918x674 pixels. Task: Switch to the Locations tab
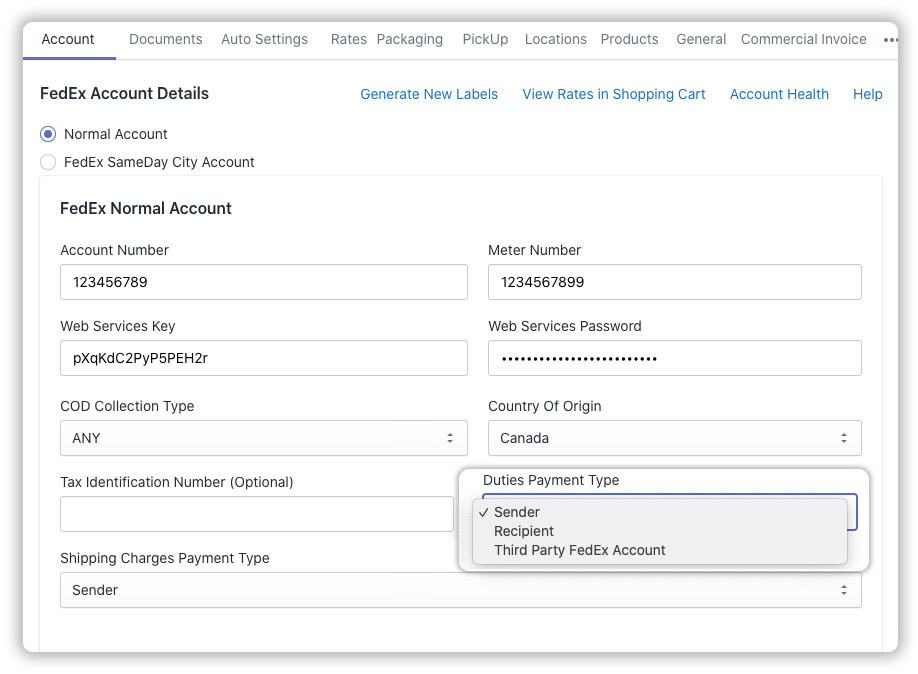(556, 39)
